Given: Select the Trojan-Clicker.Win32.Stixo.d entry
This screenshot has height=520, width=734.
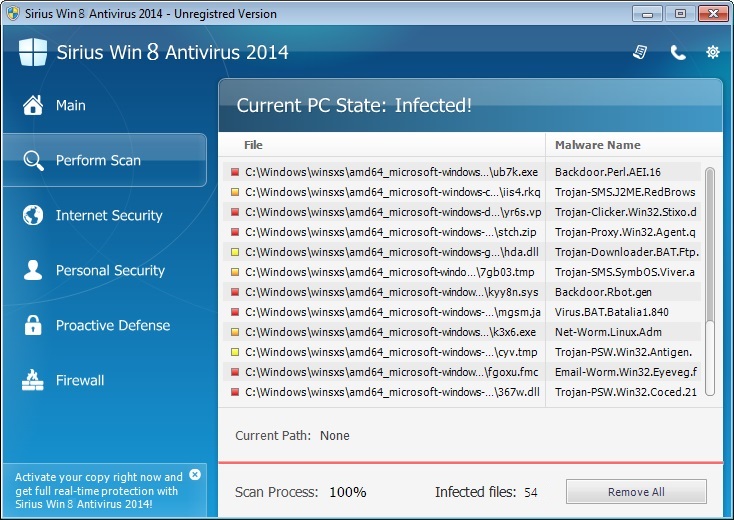Looking at the screenshot, I should click(x=625, y=212).
